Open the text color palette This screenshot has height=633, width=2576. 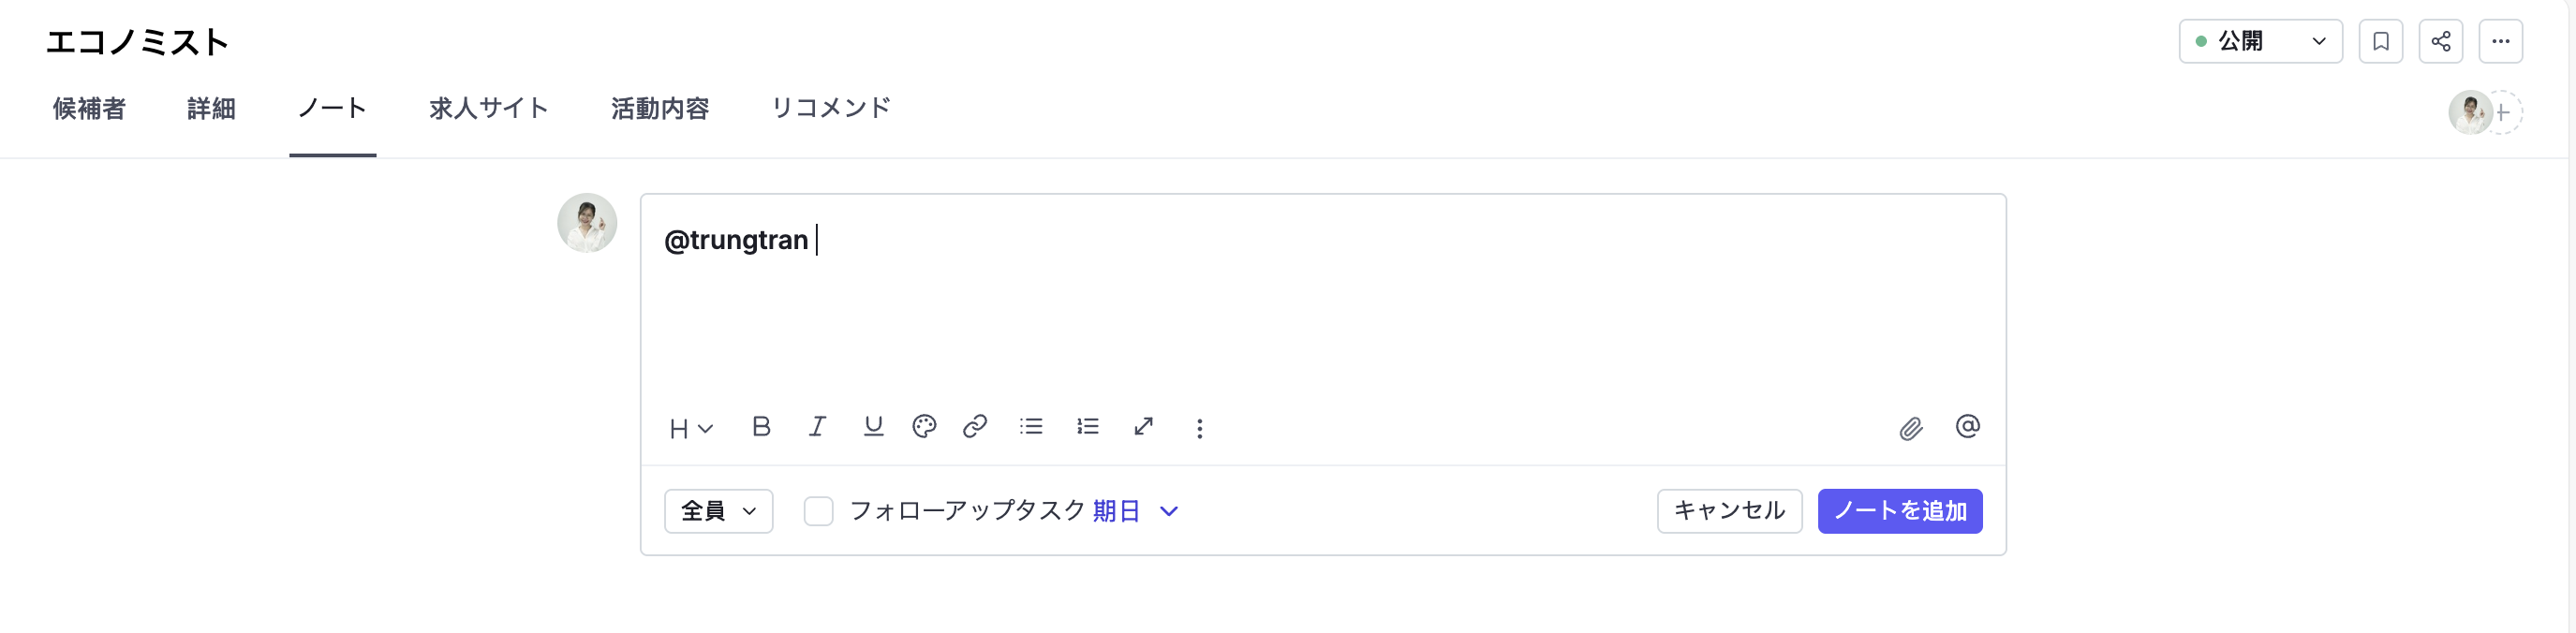[924, 427]
